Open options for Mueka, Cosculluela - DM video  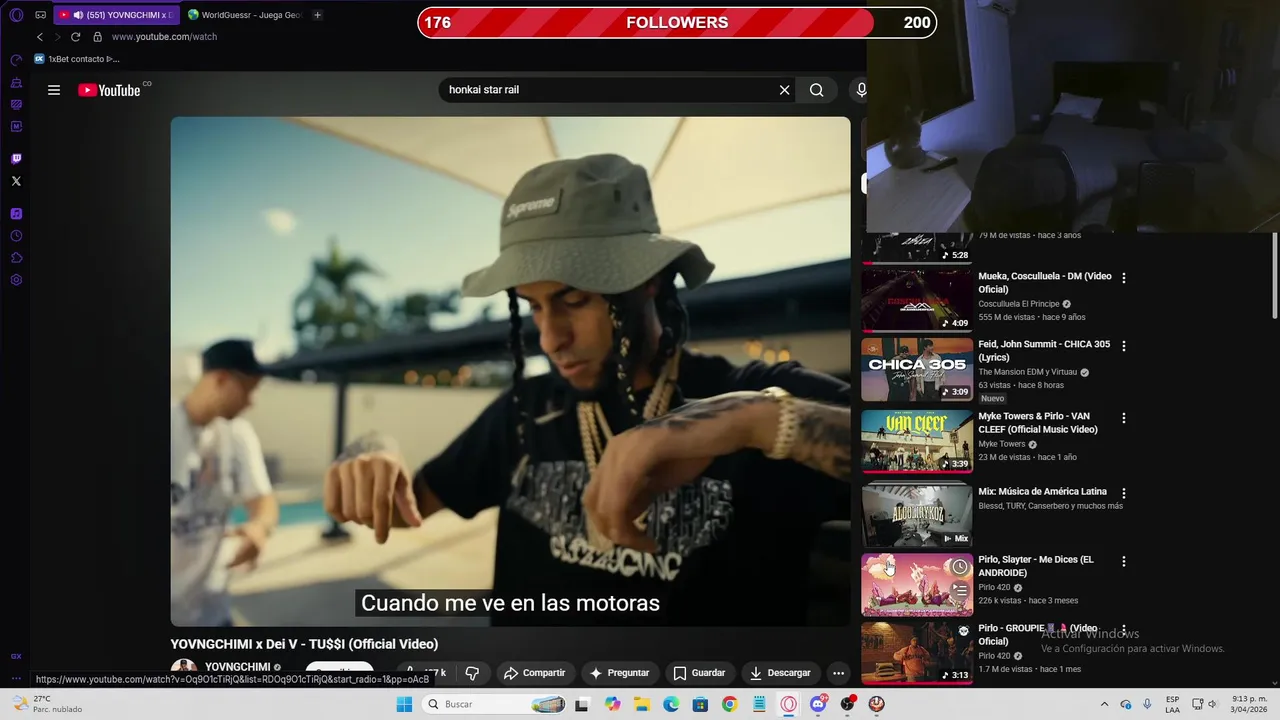click(1123, 278)
